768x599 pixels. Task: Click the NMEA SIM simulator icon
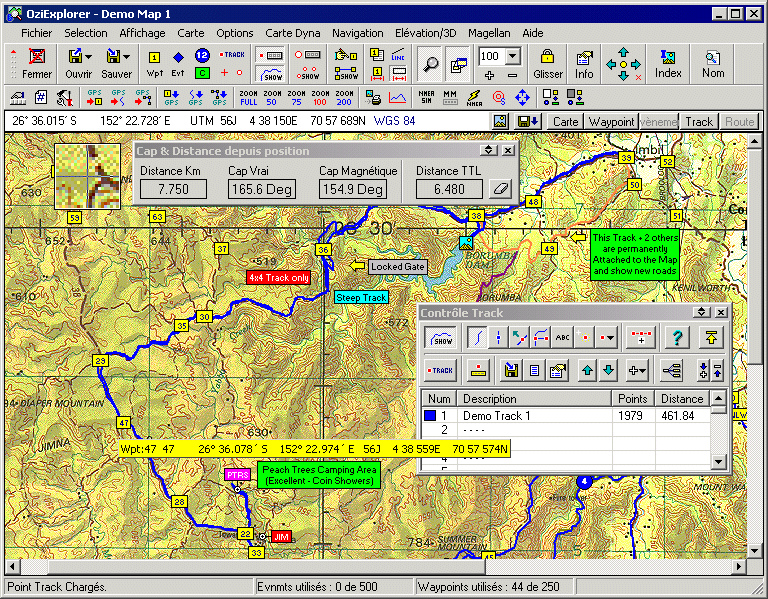click(426, 97)
